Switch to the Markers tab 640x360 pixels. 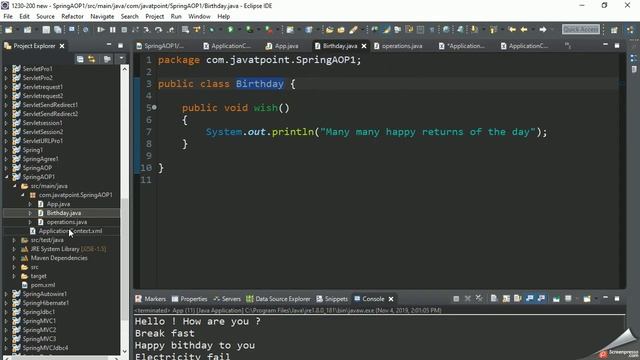click(x=151, y=299)
